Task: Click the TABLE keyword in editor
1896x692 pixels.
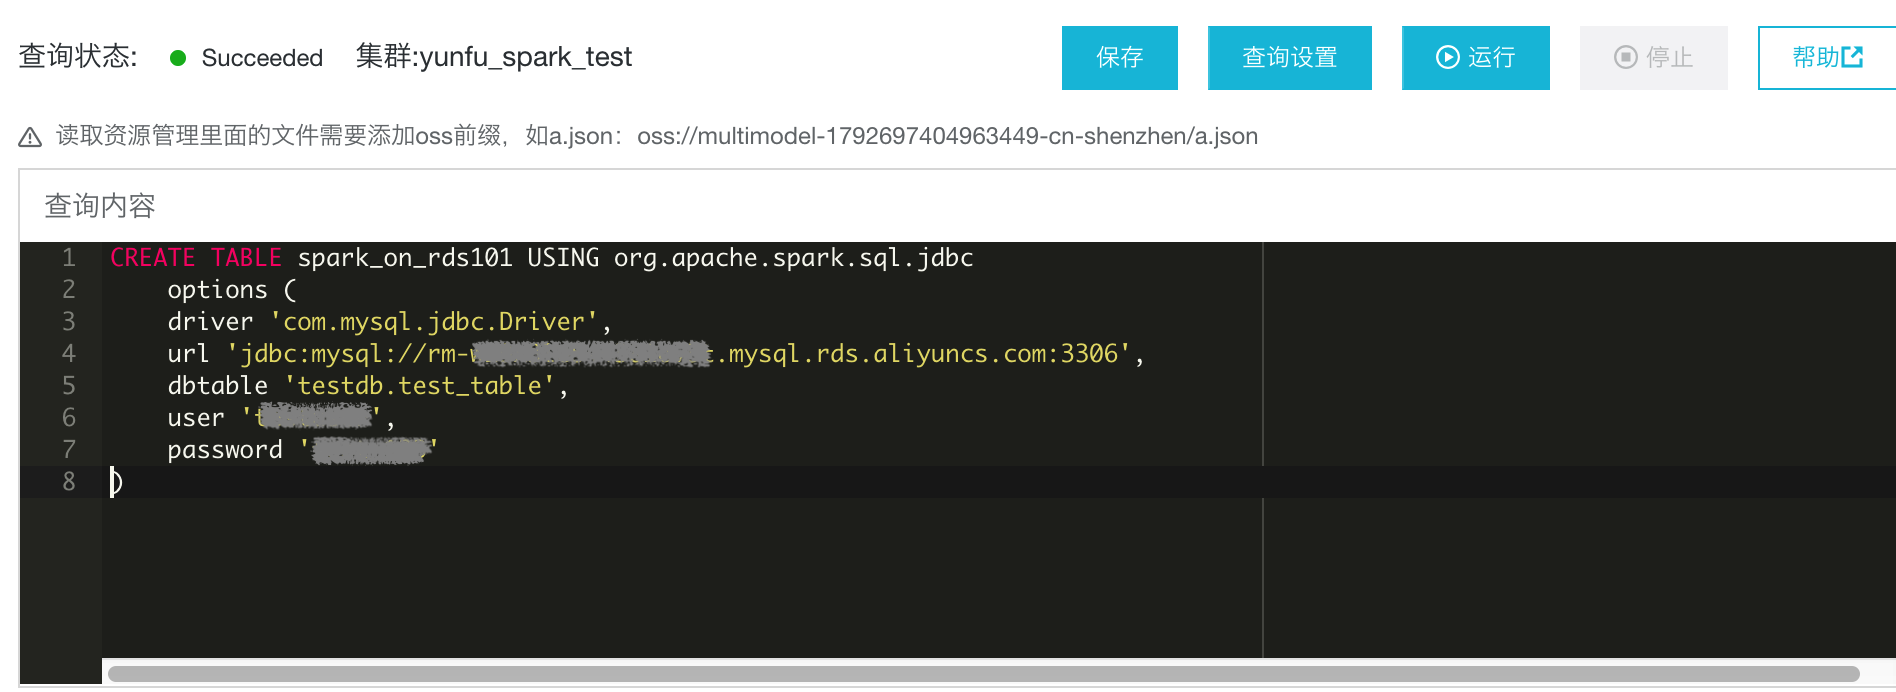Action: pyautogui.click(x=246, y=258)
